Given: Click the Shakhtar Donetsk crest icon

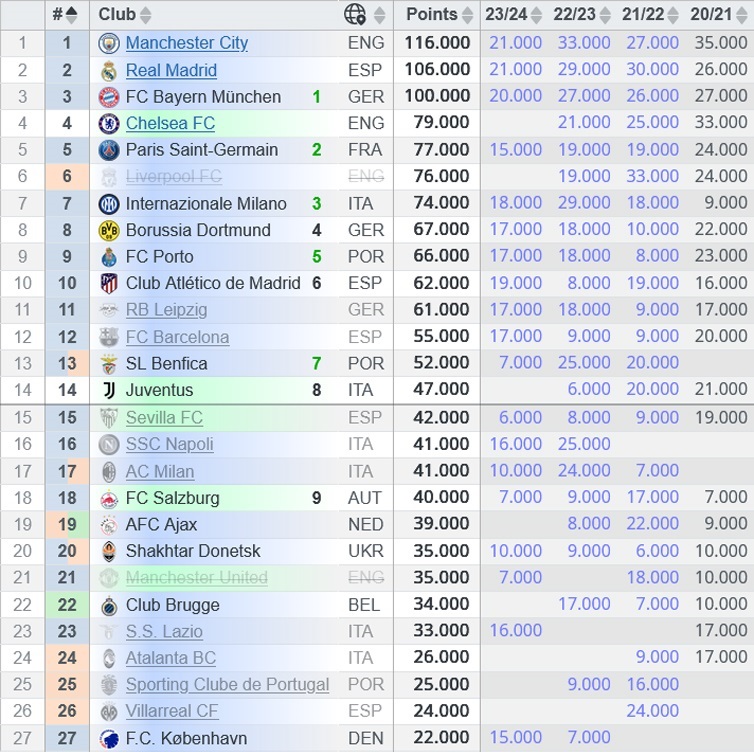Looking at the screenshot, I should [109, 551].
